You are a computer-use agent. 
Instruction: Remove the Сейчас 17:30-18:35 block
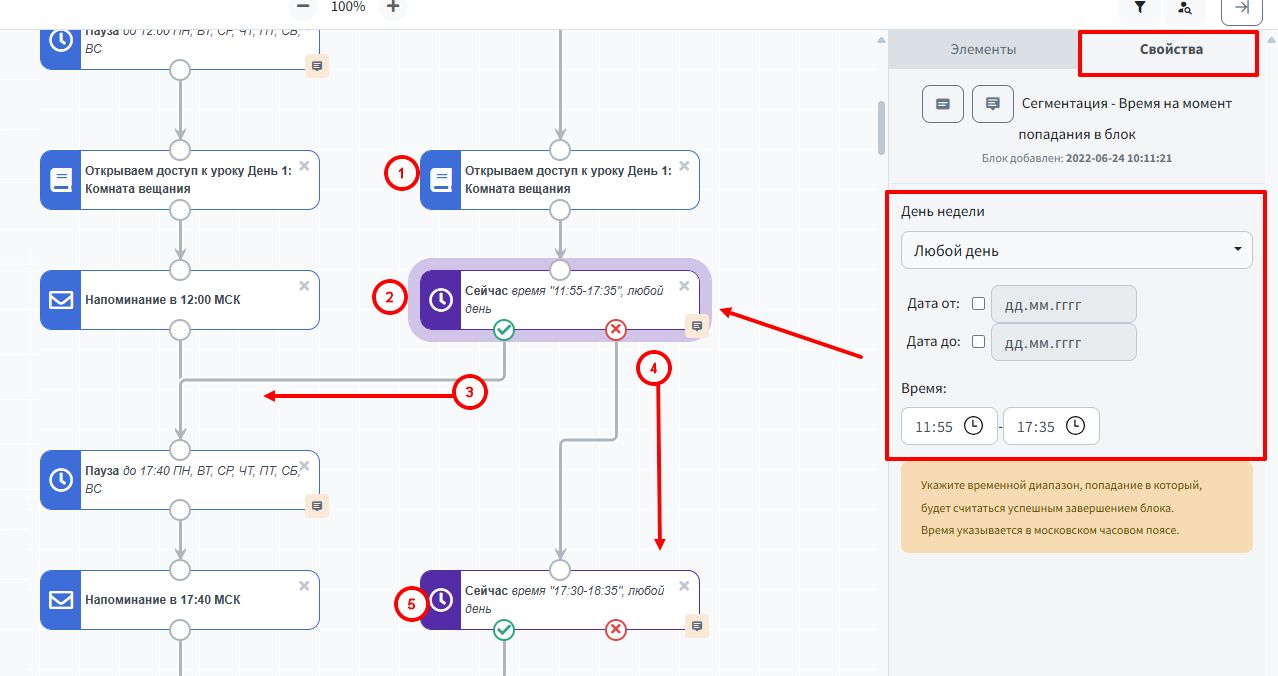(684, 586)
